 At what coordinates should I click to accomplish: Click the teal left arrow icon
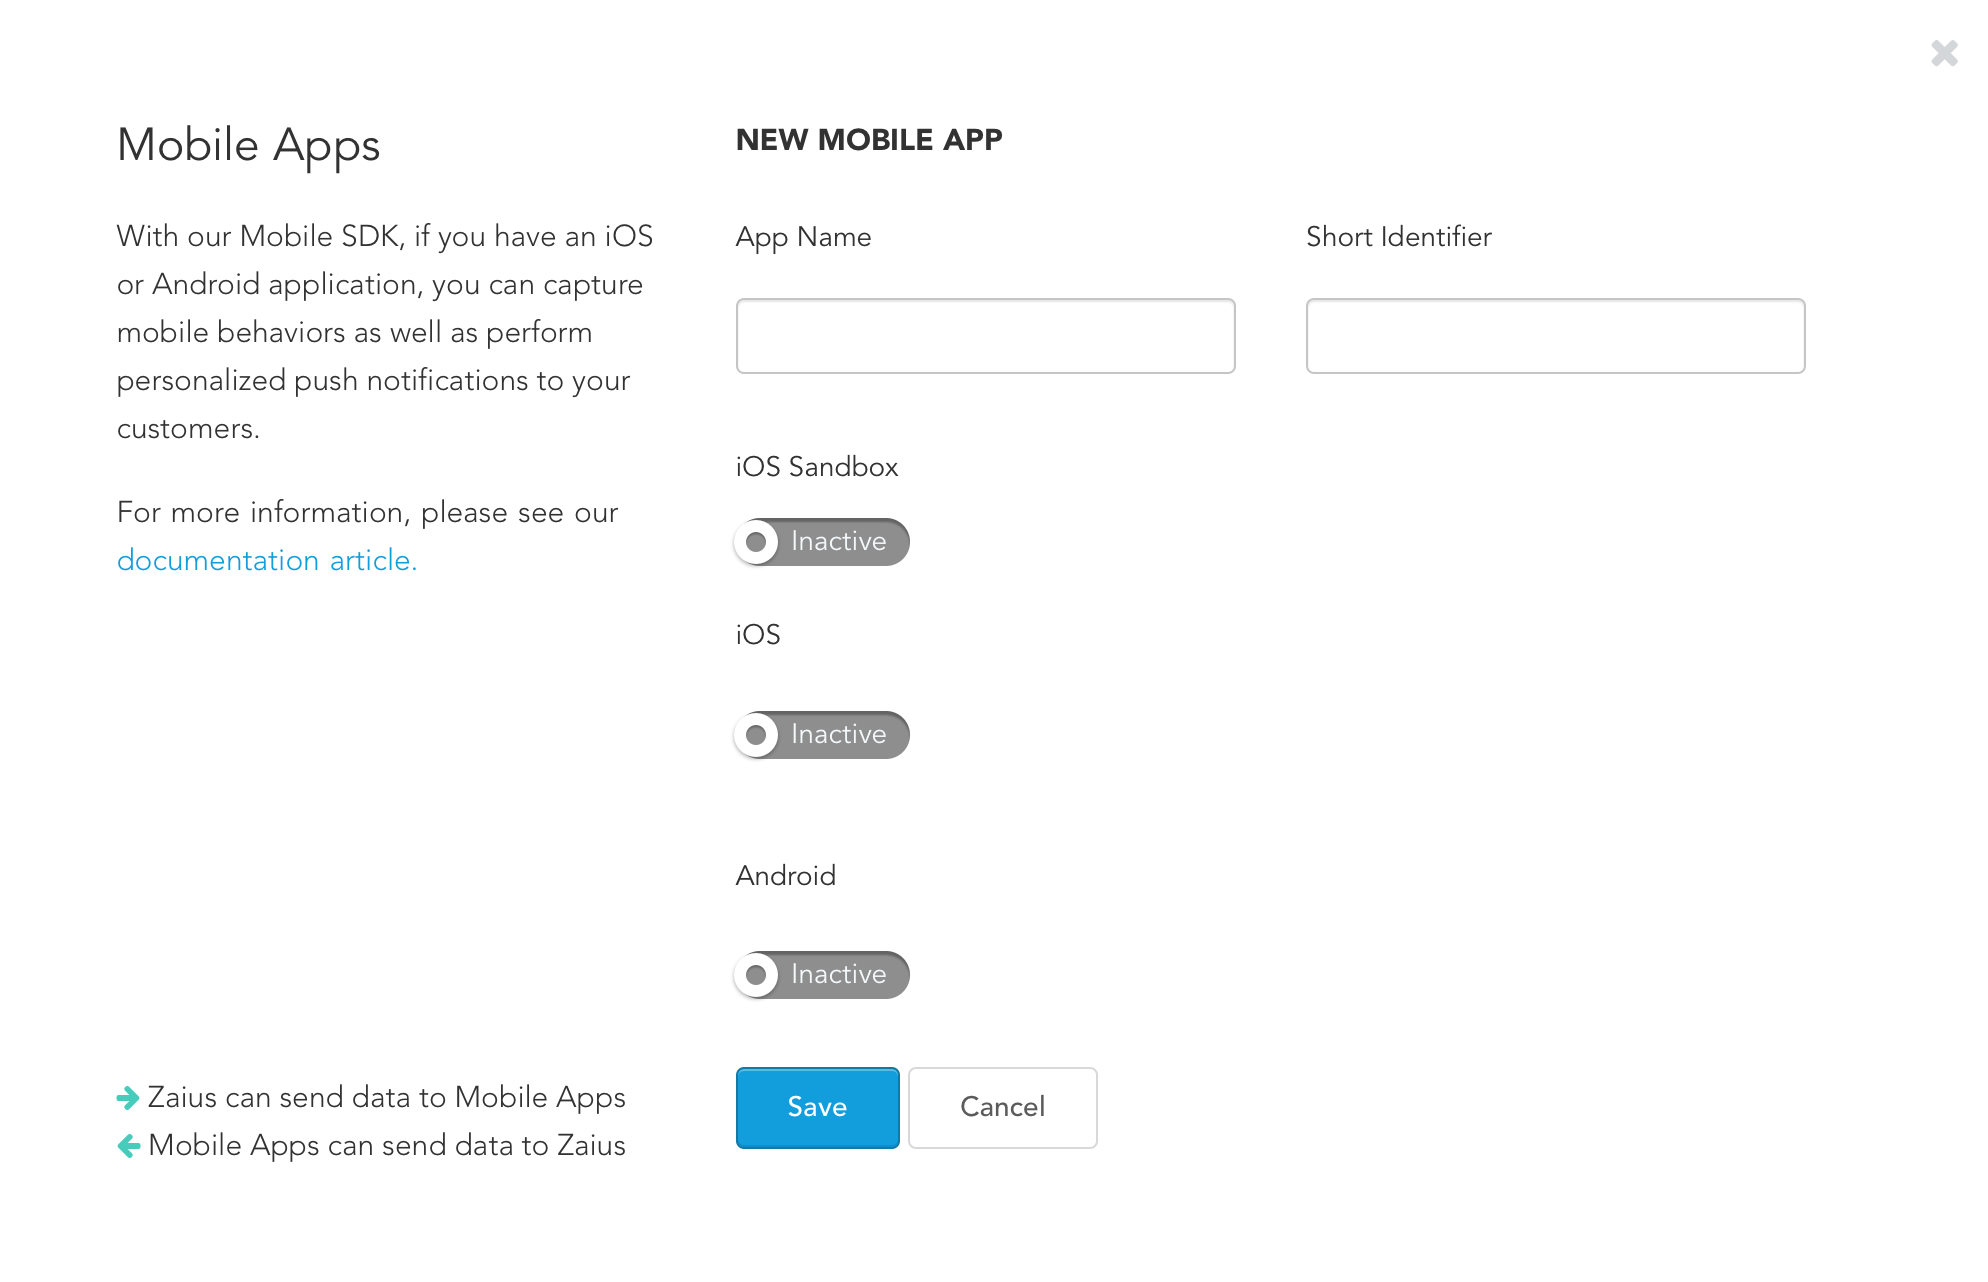(128, 1146)
